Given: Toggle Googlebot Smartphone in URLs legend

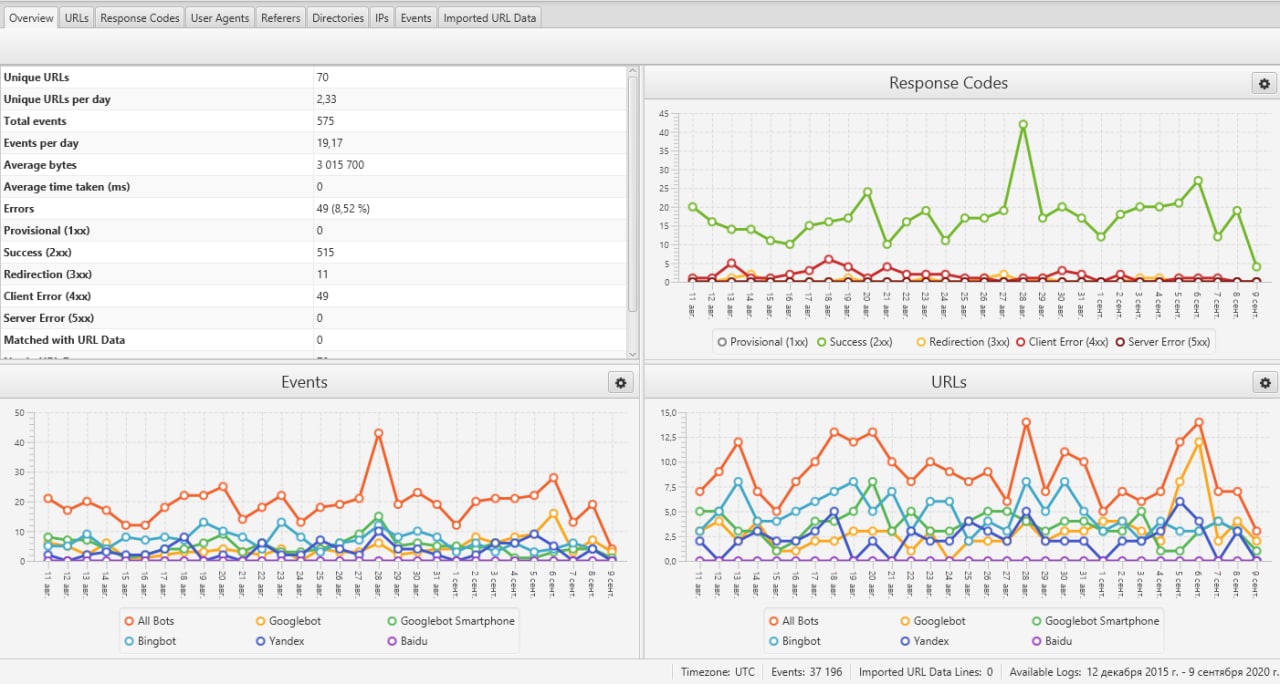Looking at the screenshot, I should coord(1038,621).
